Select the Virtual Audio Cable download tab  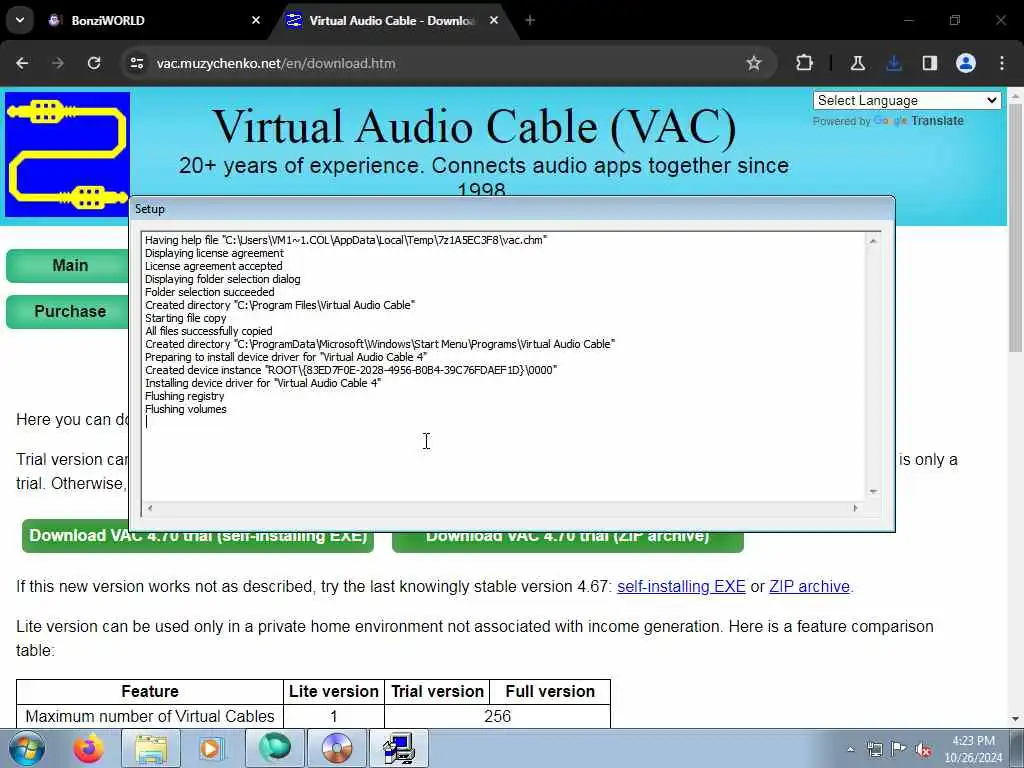394,20
